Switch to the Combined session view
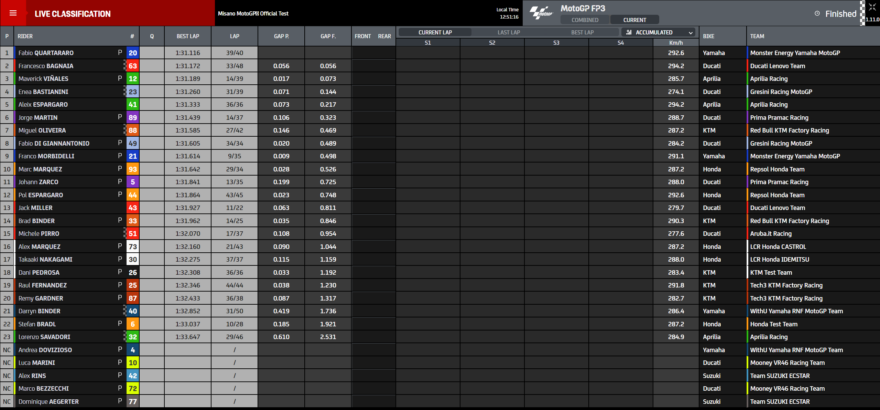The height and width of the screenshot is (410, 880). click(x=585, y=19)
